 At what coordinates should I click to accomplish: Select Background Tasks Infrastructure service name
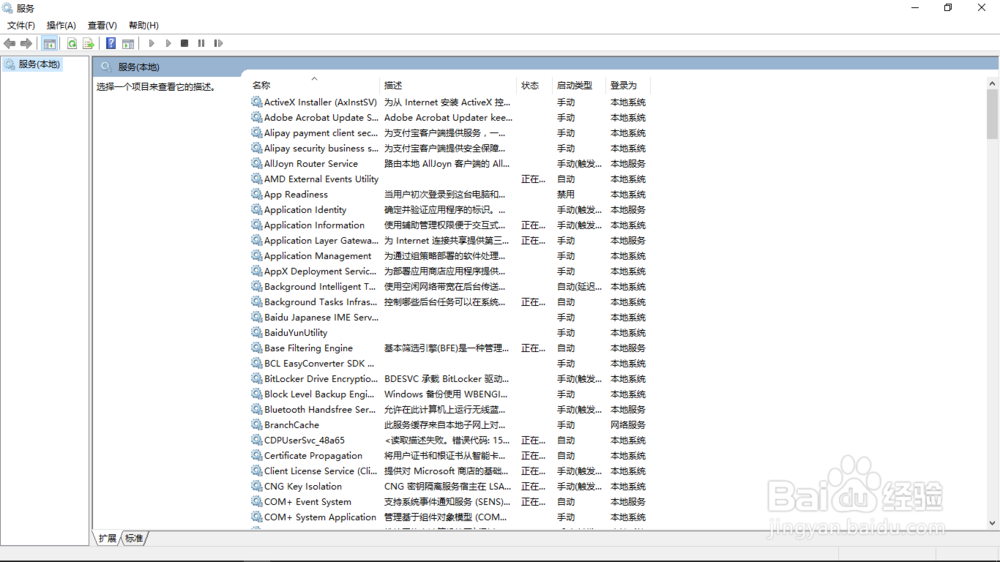pos(321,302)
